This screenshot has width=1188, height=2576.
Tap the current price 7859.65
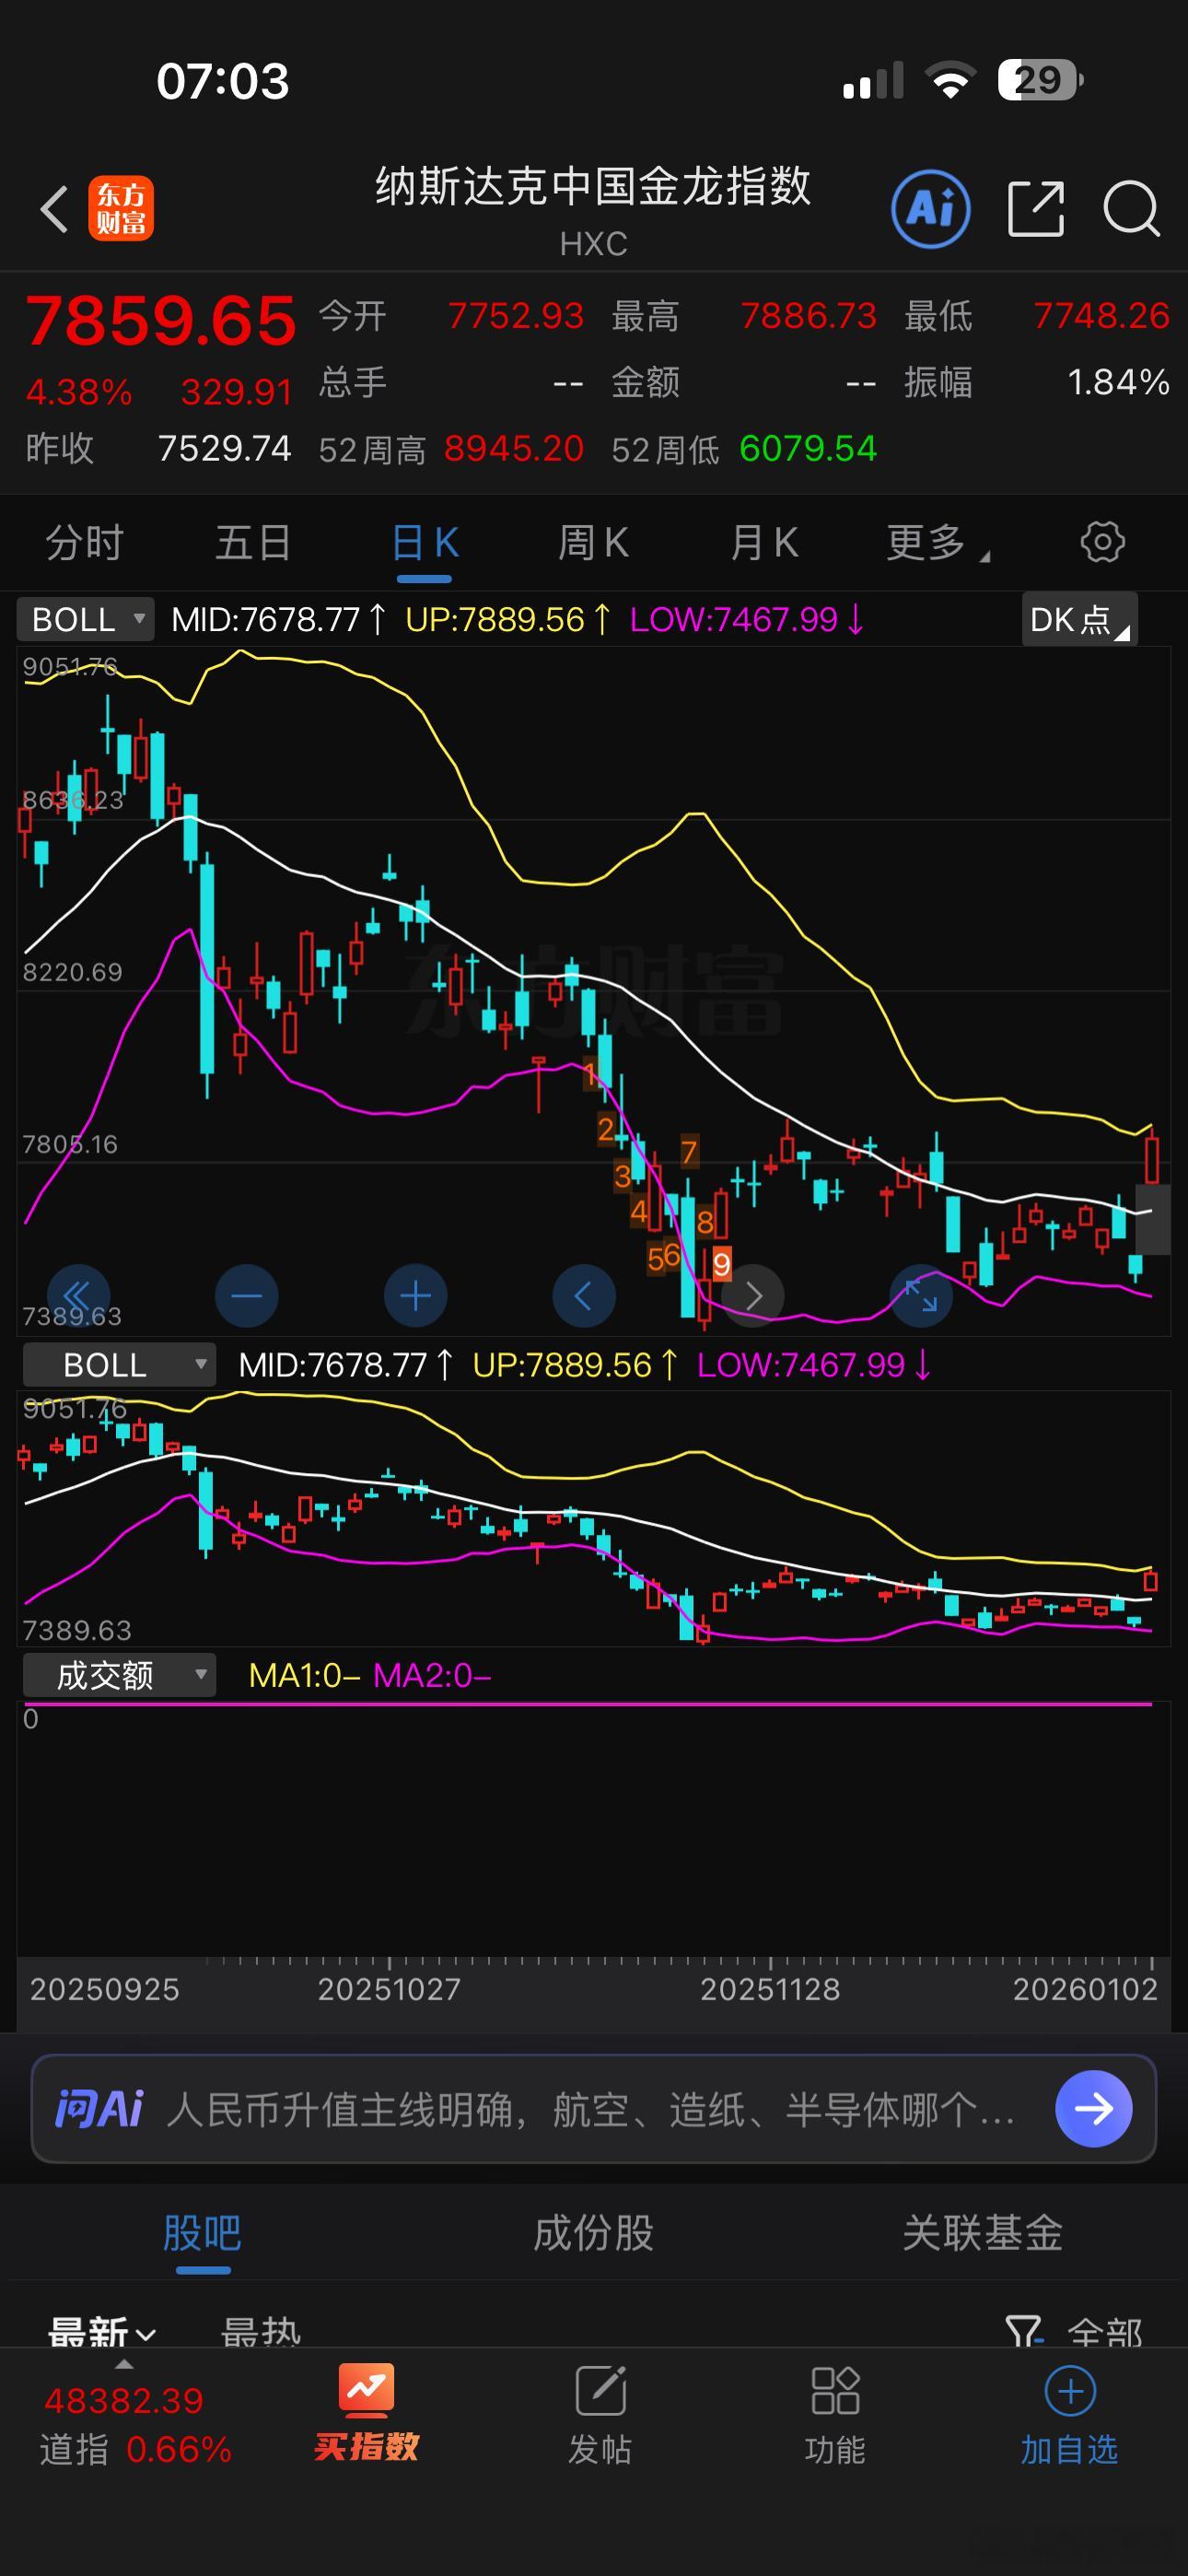[161, 321]
